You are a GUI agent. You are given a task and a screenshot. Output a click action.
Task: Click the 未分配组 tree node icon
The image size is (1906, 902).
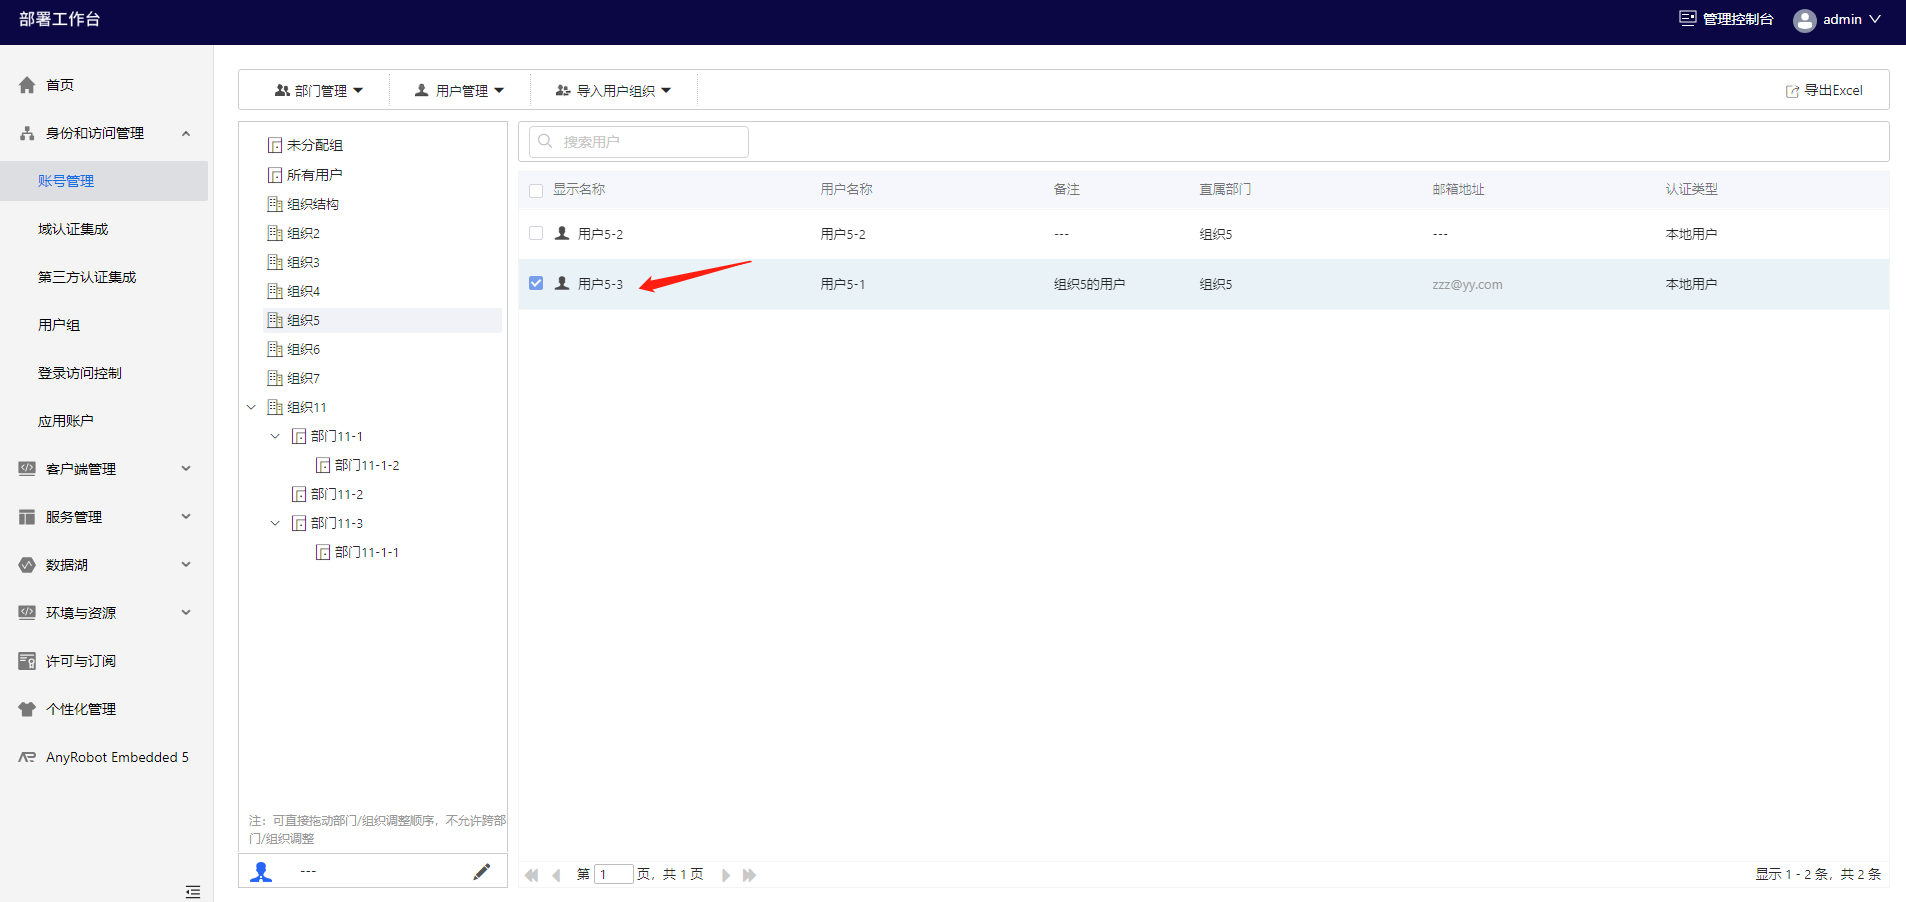click(275, 146)
